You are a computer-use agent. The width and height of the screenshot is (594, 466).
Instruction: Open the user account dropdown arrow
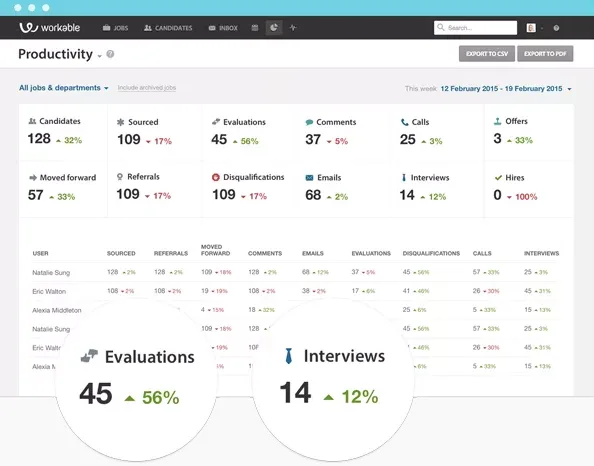tap(542, 28)
